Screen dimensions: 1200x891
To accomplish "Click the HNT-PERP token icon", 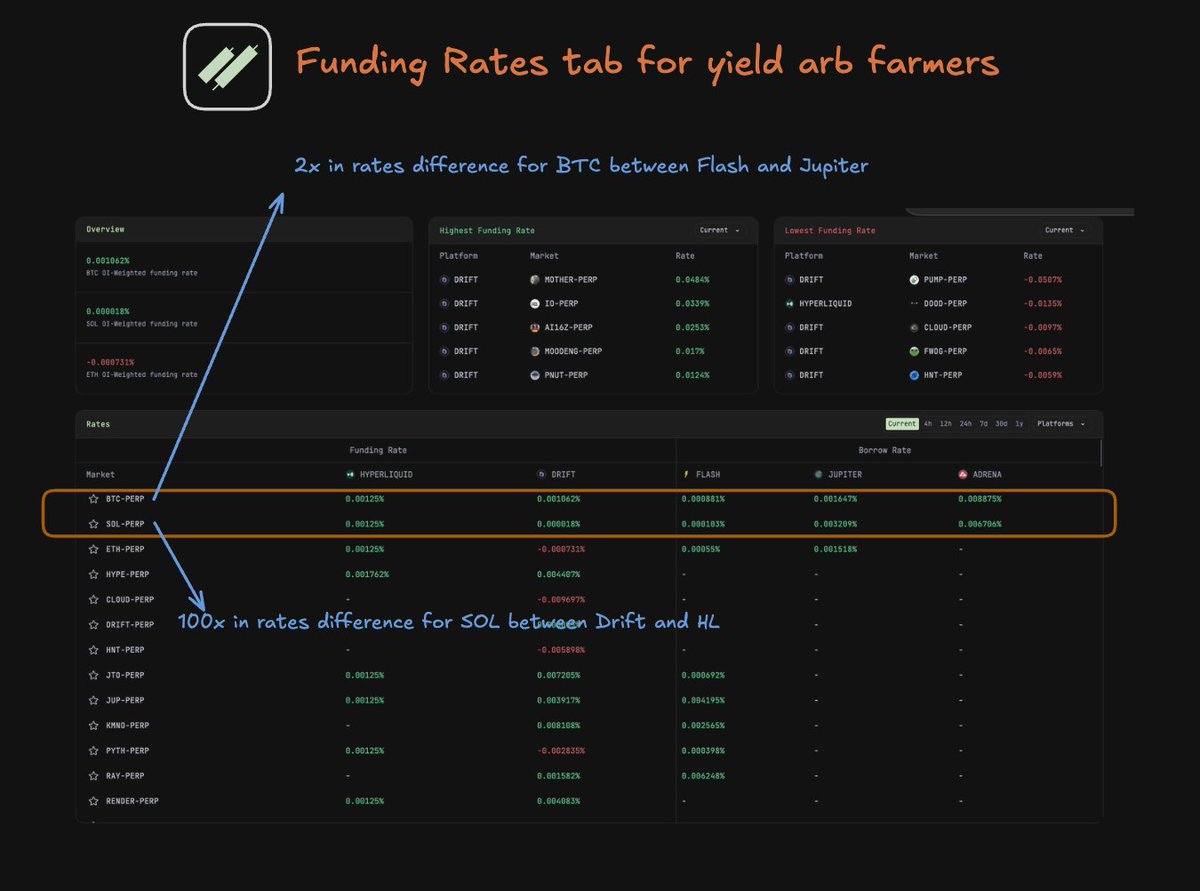I will coord(914,375).
